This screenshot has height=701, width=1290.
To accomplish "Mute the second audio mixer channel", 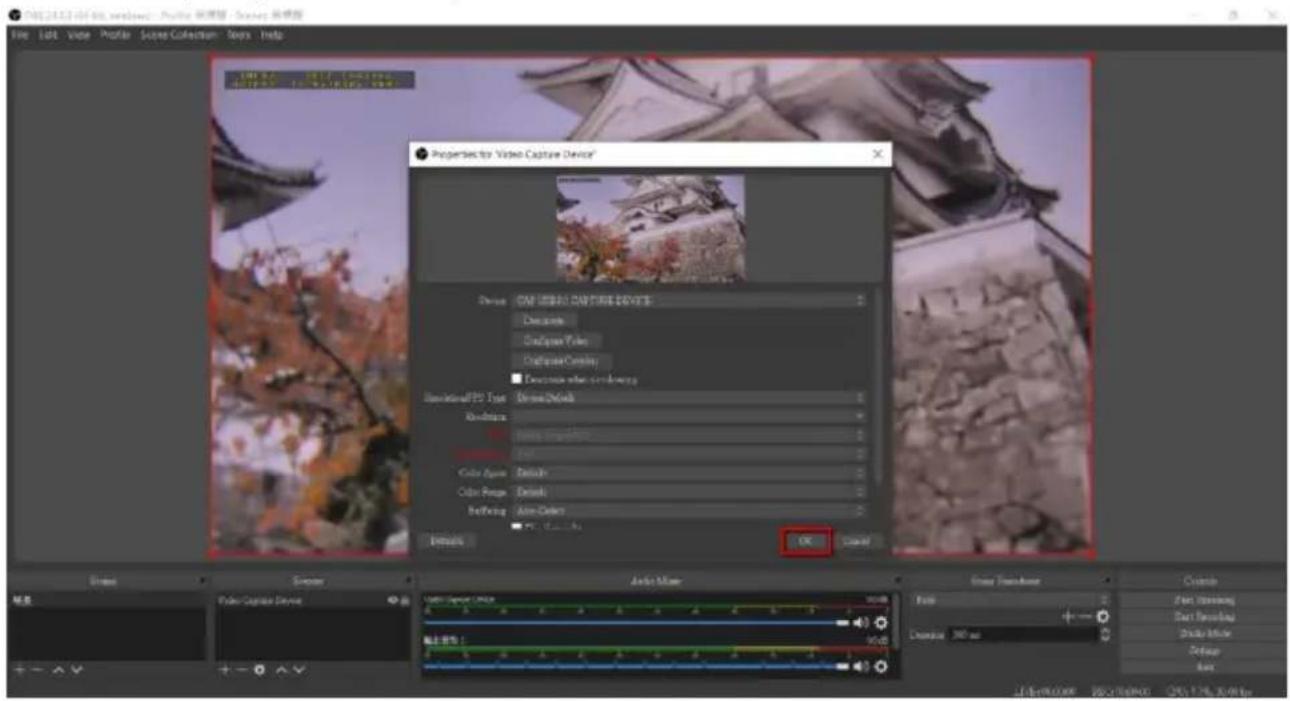I will point(860,665).
